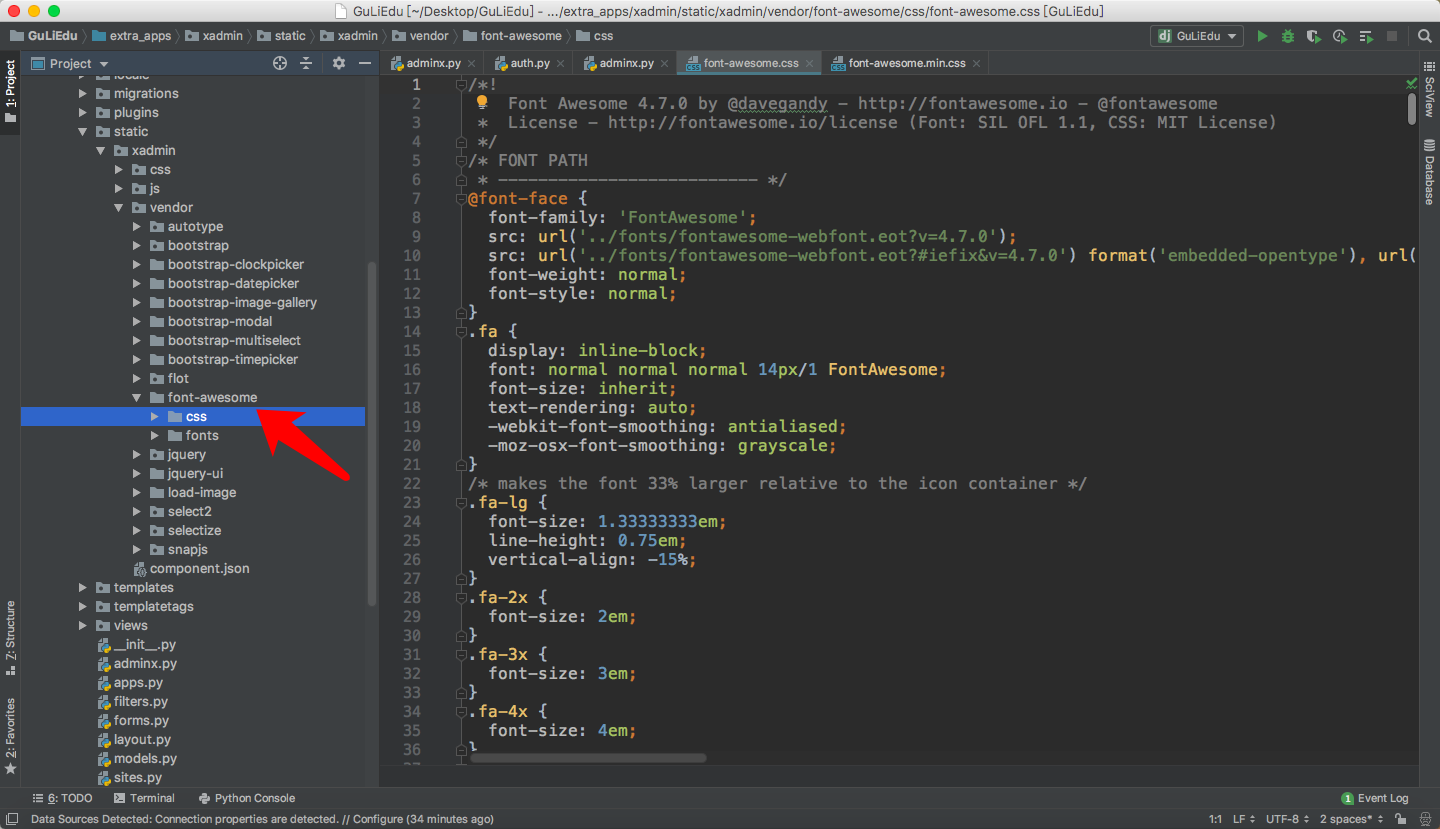Image resolution: width=1440 pixels, height=829 pixels.
Task: Close the font-awesome.css tab
Action: (x=811, y=63)
